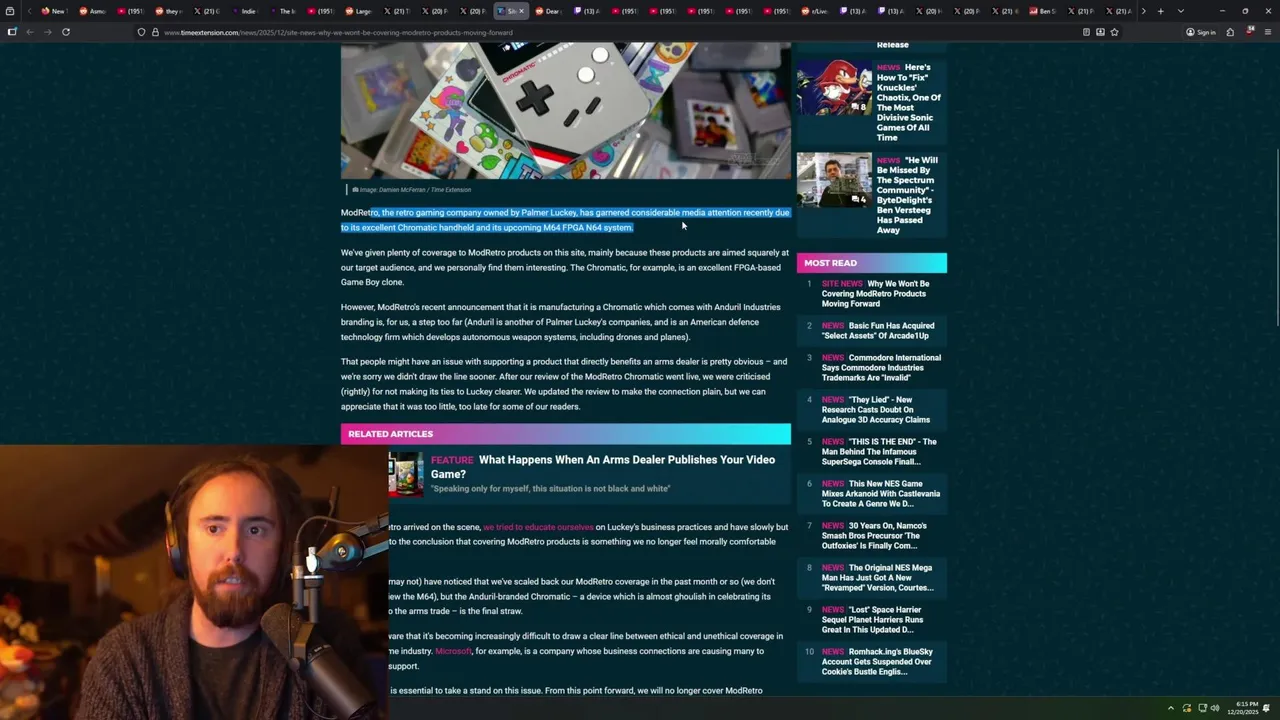Open 'Commodore International Says' most-read link
This screenshot has height=720, width=1280.
881,367
